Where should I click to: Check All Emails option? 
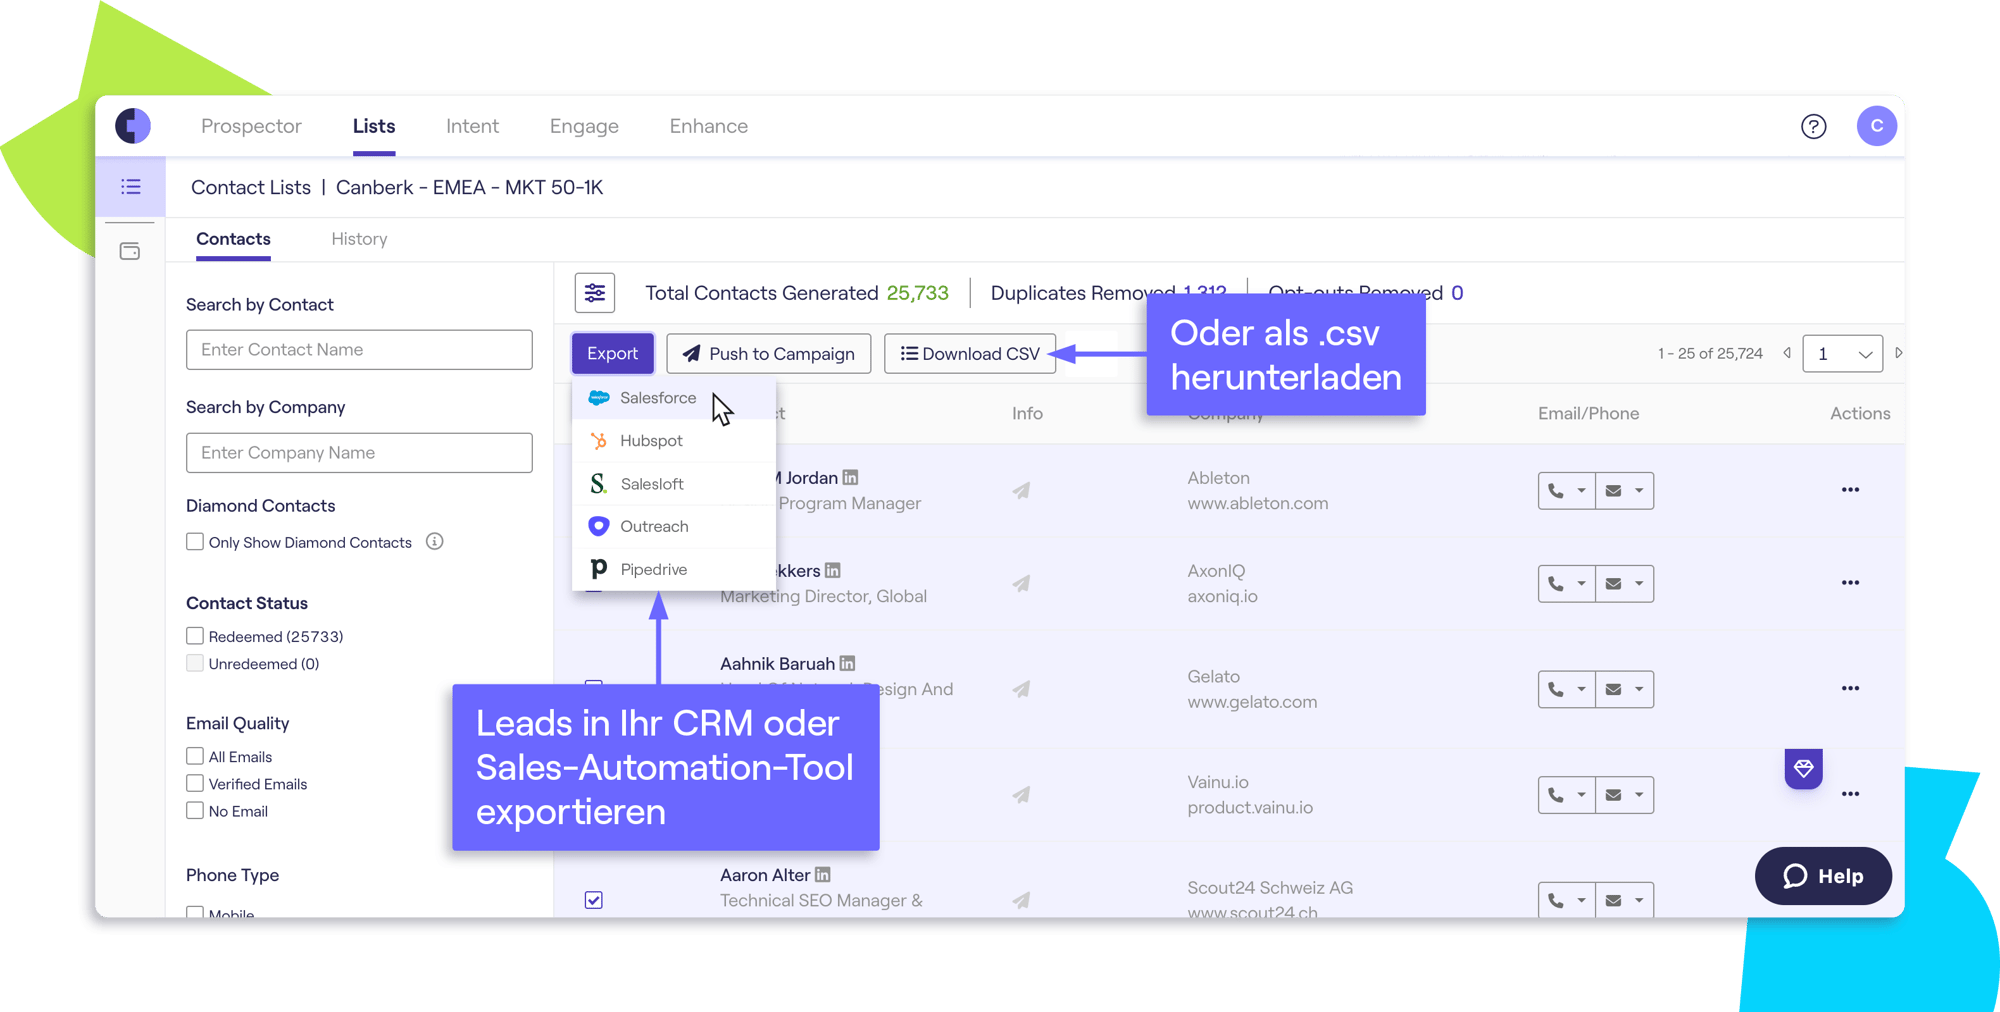[195, 756]
